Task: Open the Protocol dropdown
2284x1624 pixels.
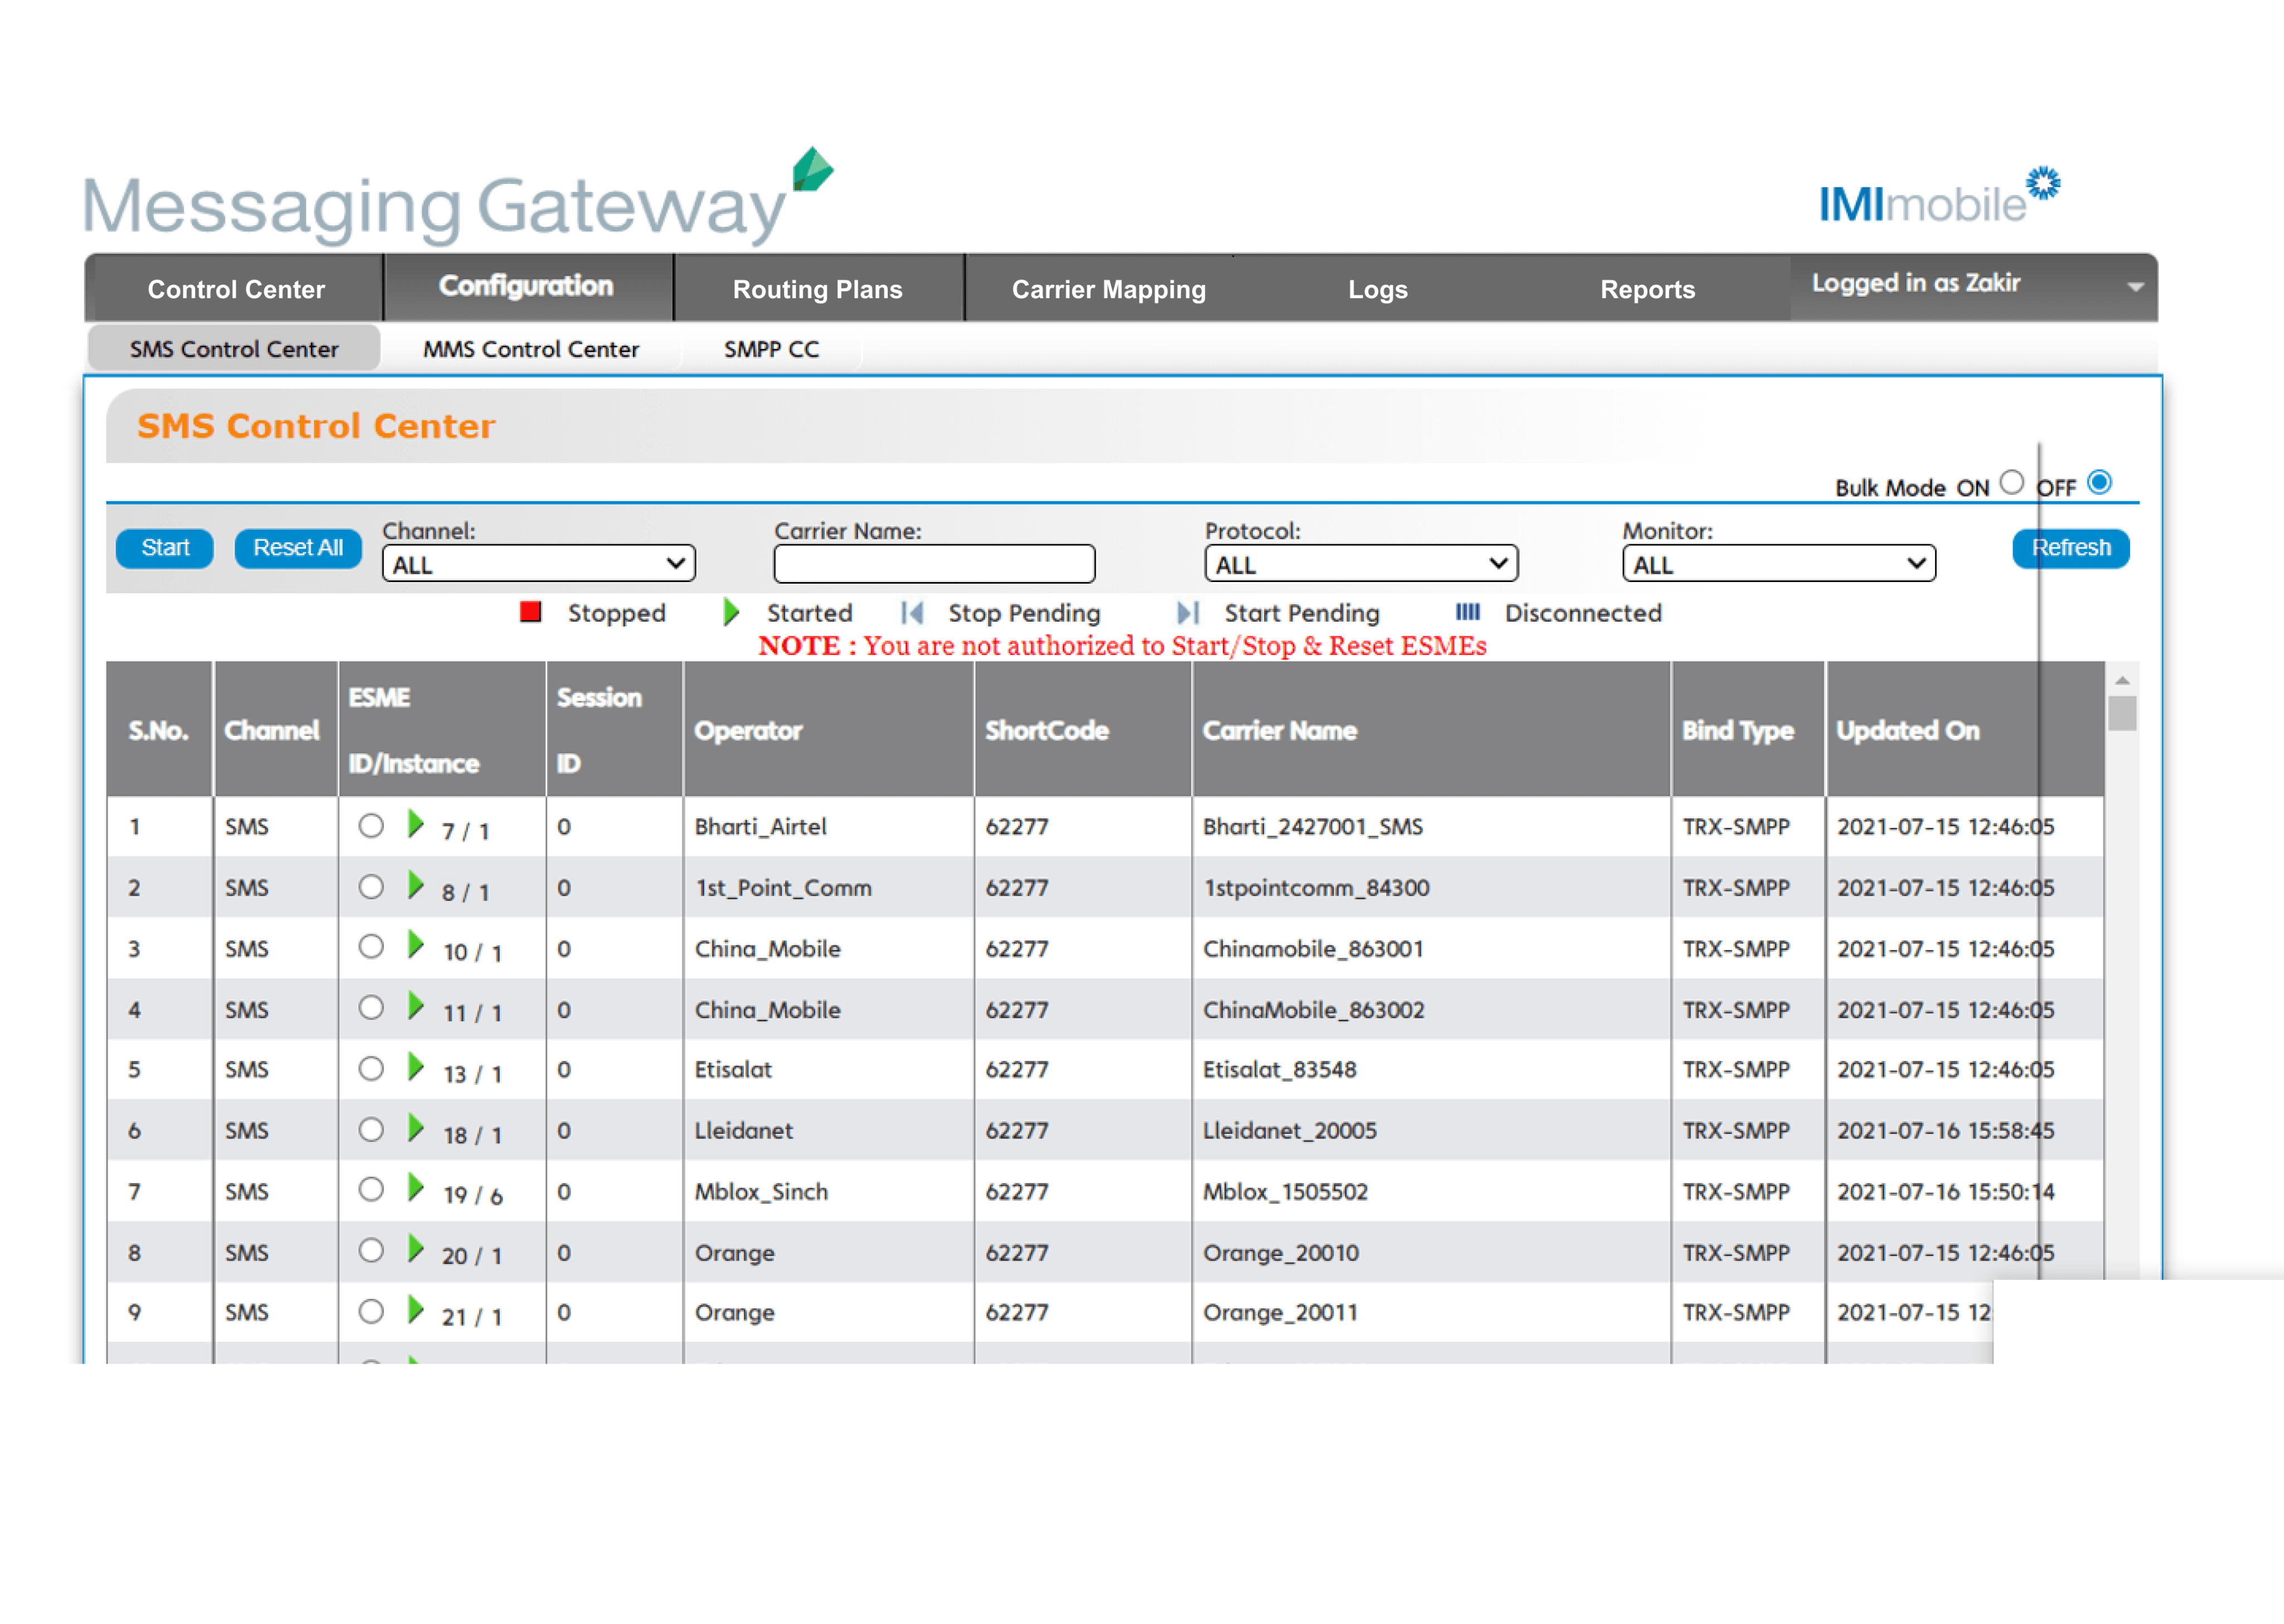Action: coord(1361,564)
